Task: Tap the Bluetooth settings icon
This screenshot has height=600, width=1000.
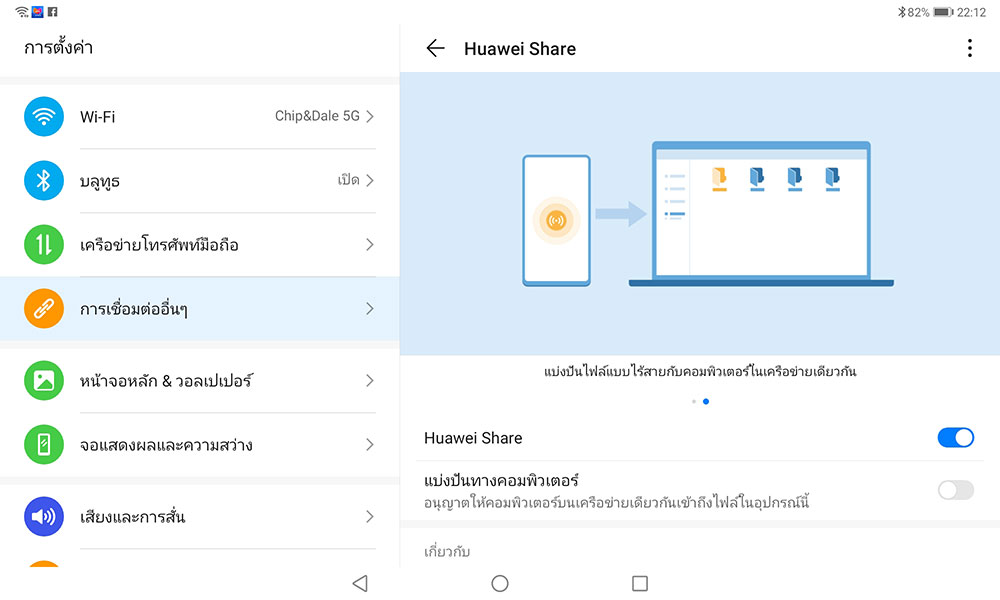Action: (x=43, y=181)
